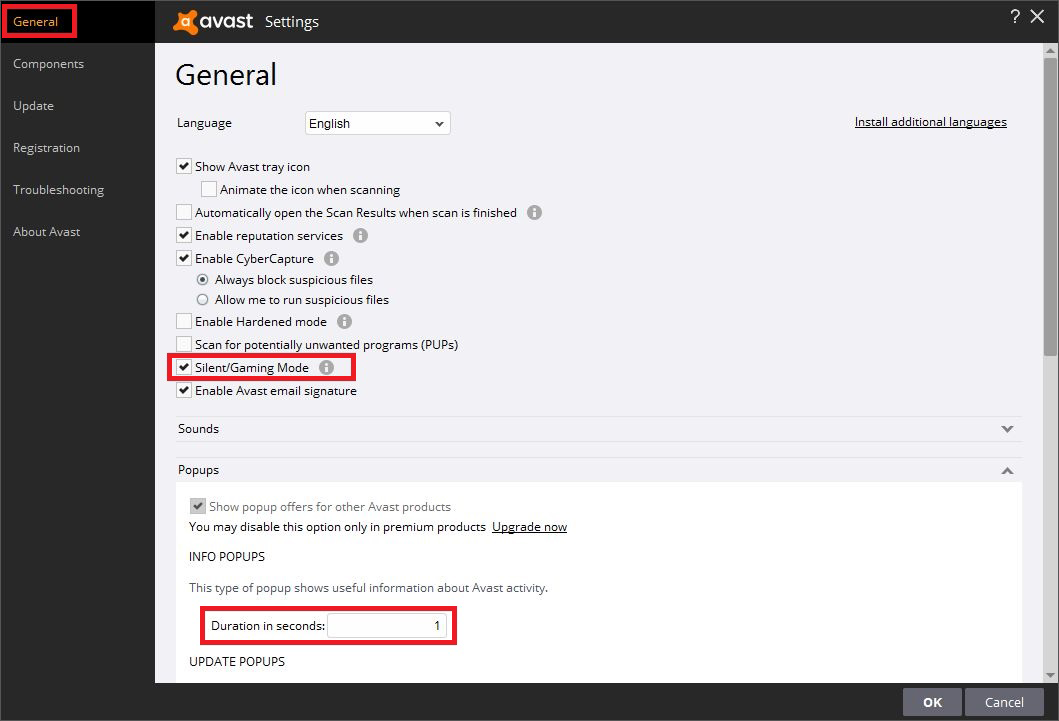Image resolution: width=1059 pixels, height=721 pixels.
Task: Open the General settings section
Action: tap(35, 22)
